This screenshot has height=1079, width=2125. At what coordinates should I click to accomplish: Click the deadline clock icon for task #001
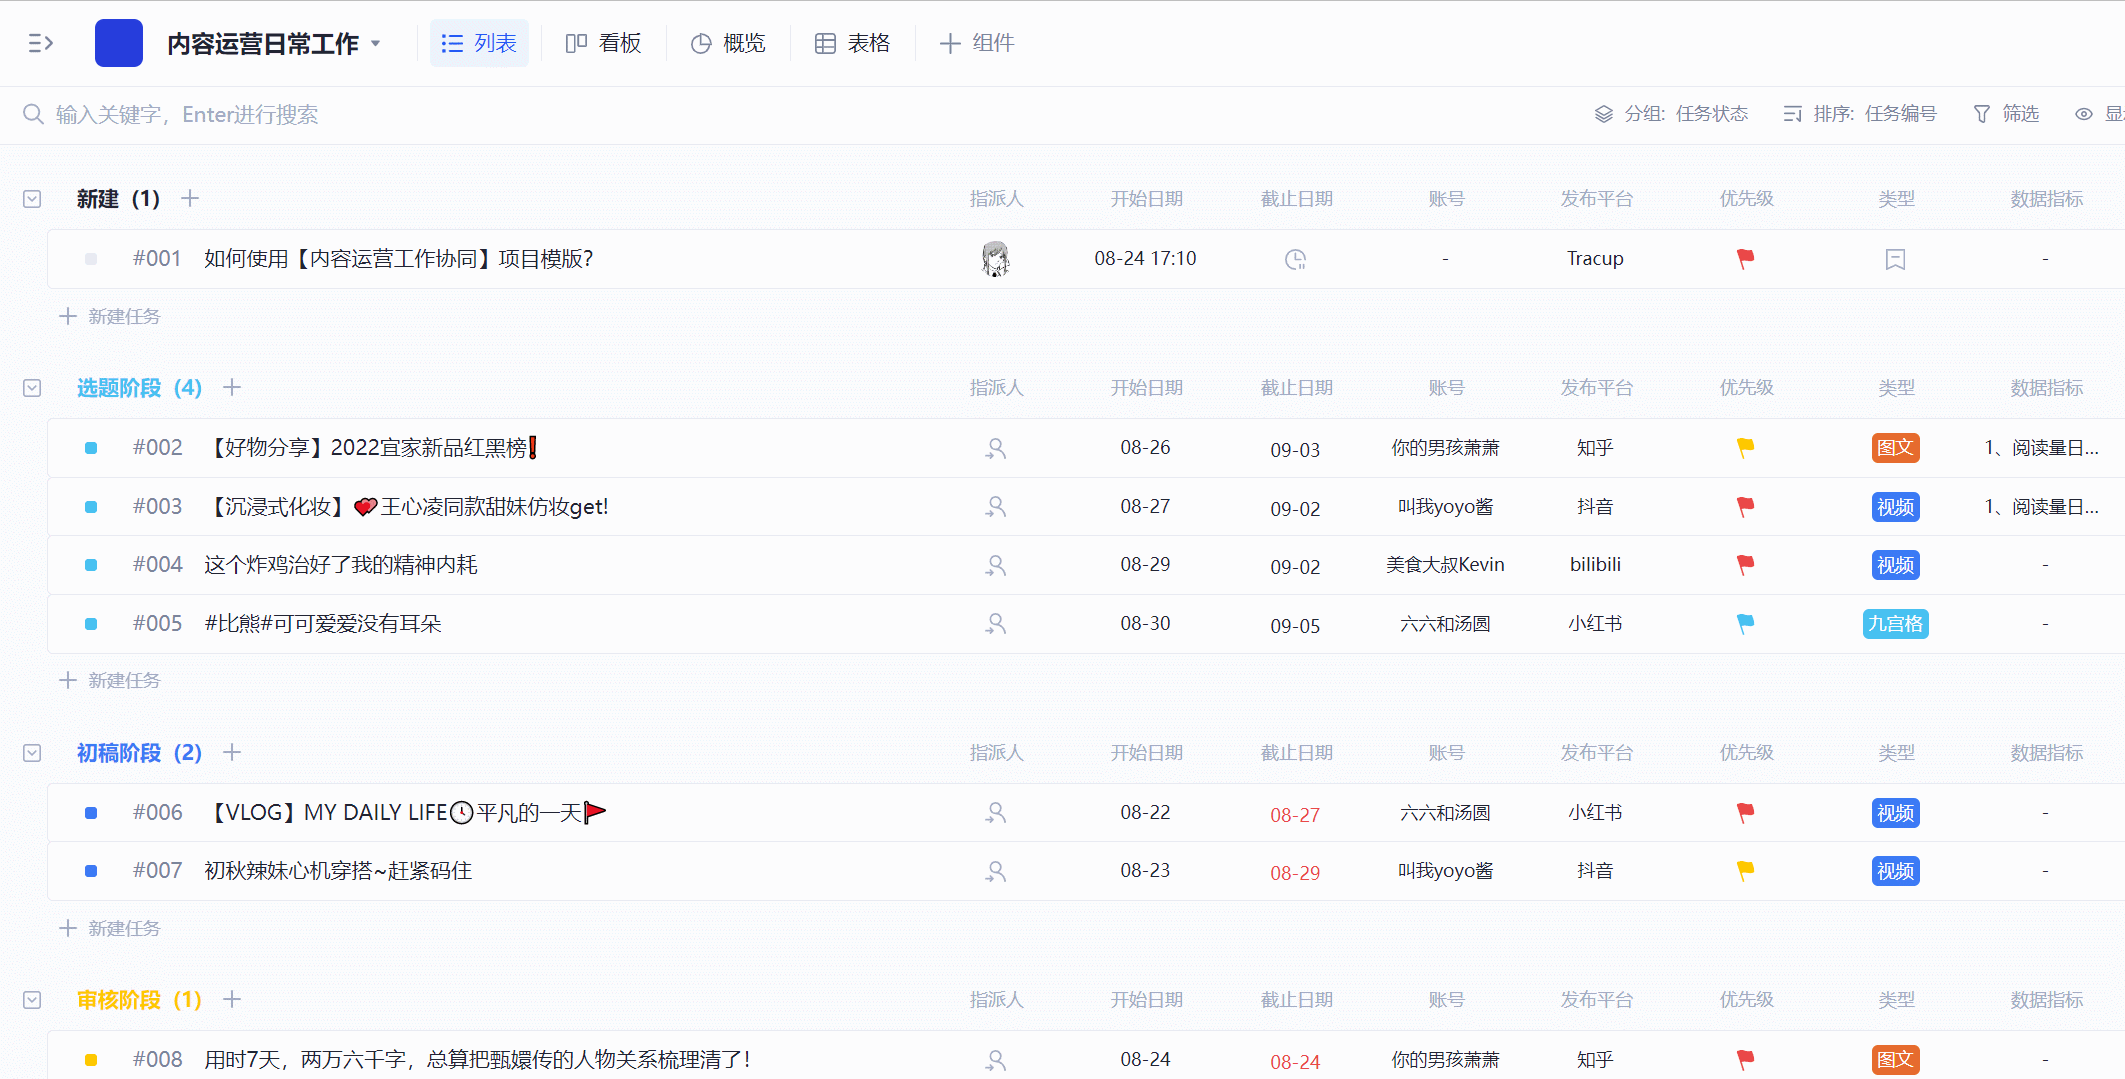coord(1295,260)
